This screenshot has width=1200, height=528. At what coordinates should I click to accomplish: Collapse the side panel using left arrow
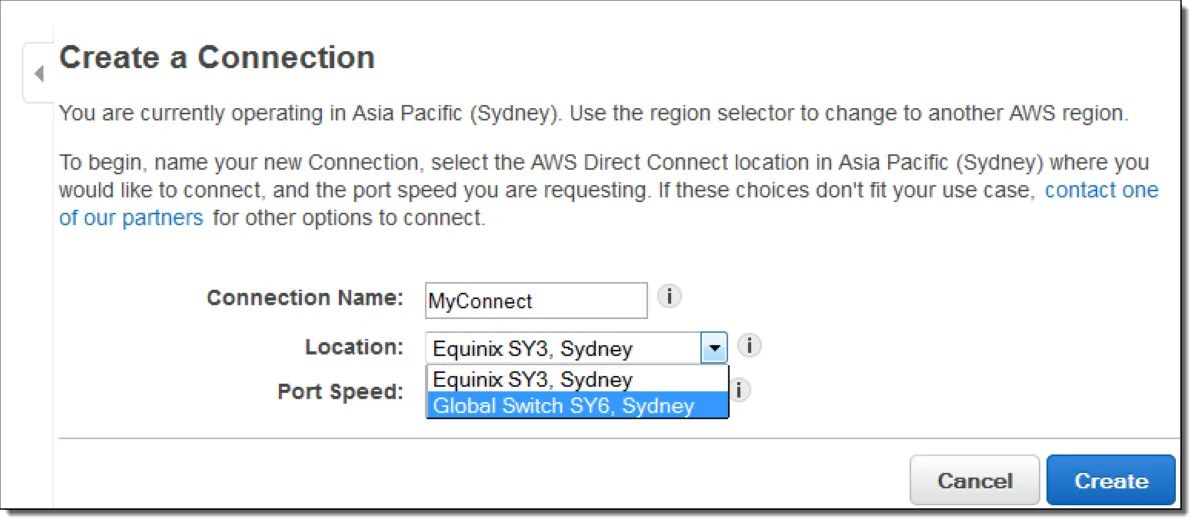click(x=39, y=74)
